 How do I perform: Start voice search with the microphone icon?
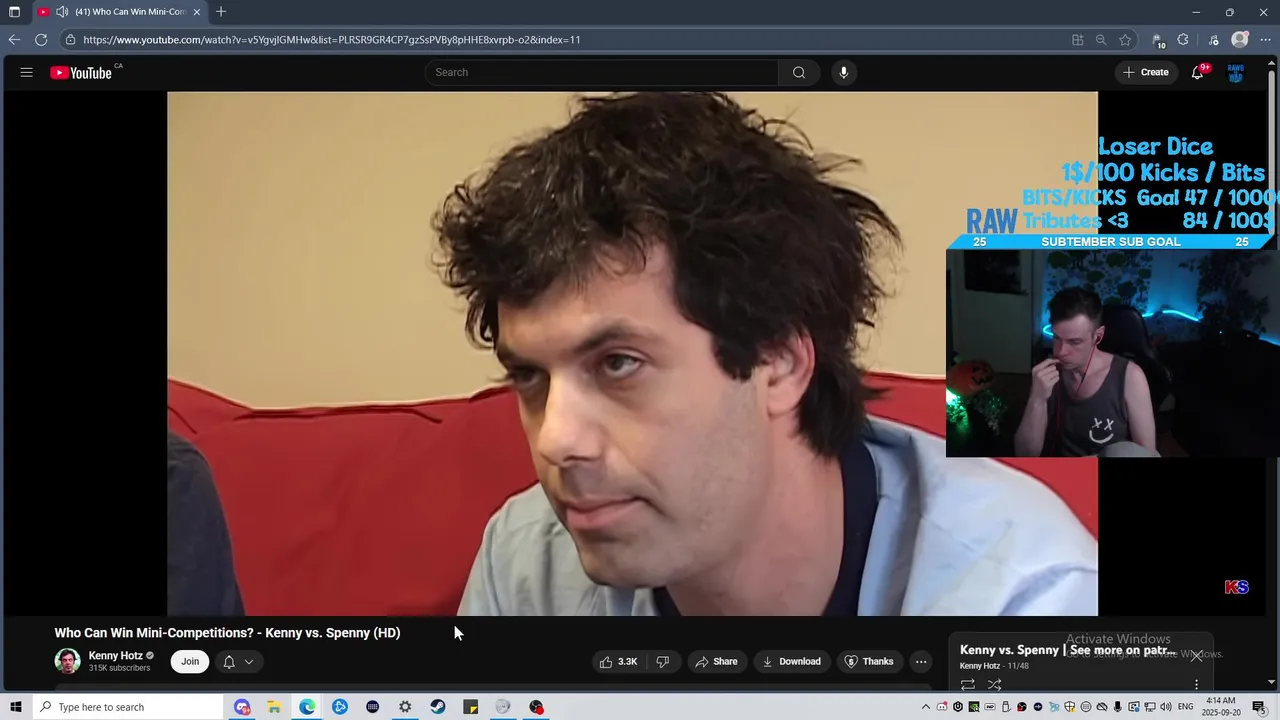(844, 72)
